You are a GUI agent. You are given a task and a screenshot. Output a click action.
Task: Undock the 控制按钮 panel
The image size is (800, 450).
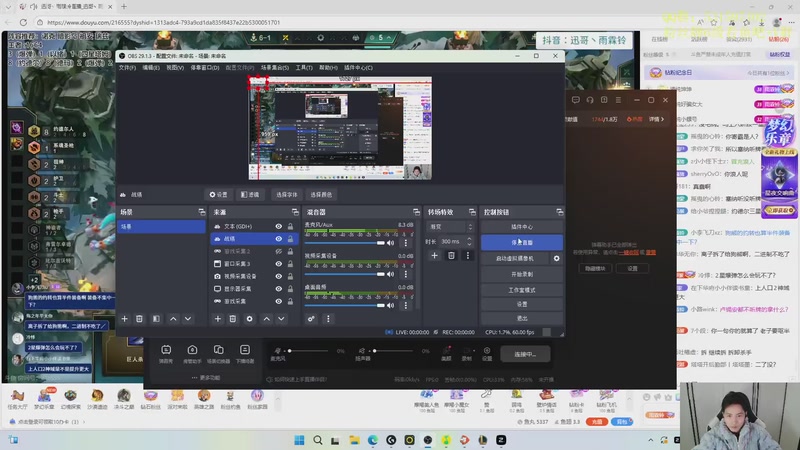(560, 212)
